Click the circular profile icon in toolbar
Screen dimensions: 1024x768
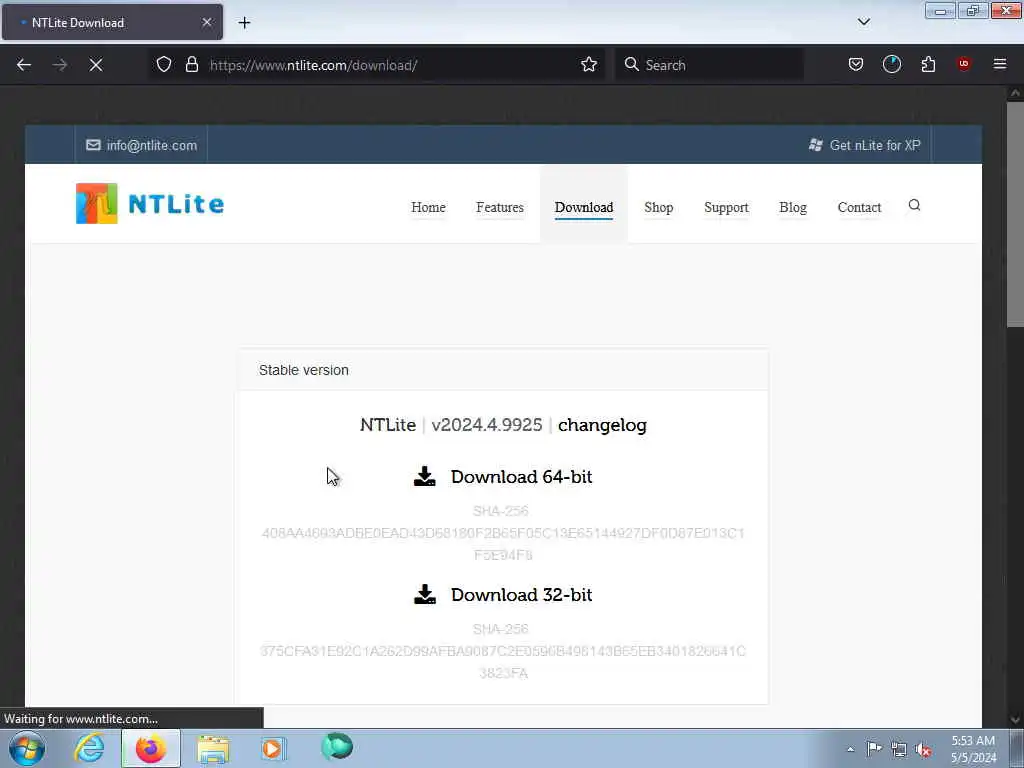click(x=891, y=64)
